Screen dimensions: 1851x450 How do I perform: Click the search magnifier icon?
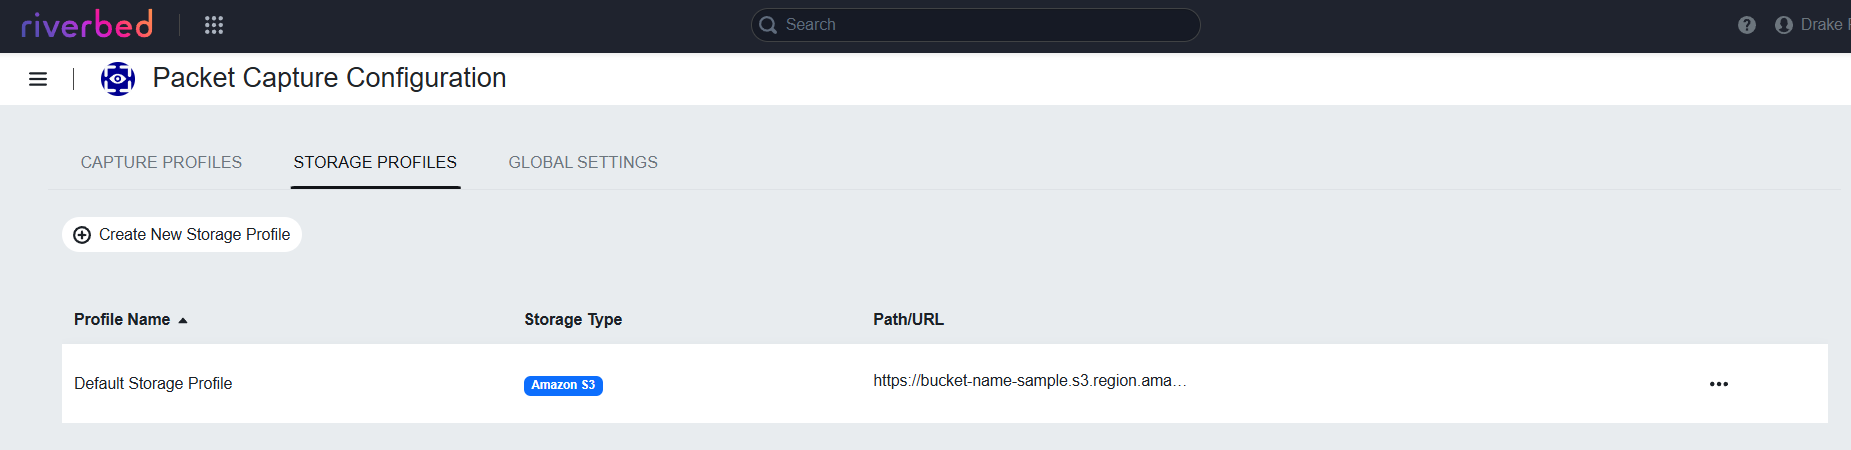768,25
